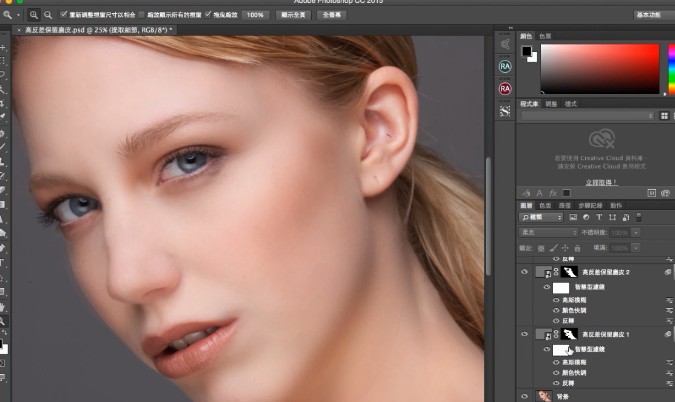Viewport: 675px width, 402px height.
Task: Open the 步驟記錄 tab
Action: pyautogui.click(x=590, y=205)
